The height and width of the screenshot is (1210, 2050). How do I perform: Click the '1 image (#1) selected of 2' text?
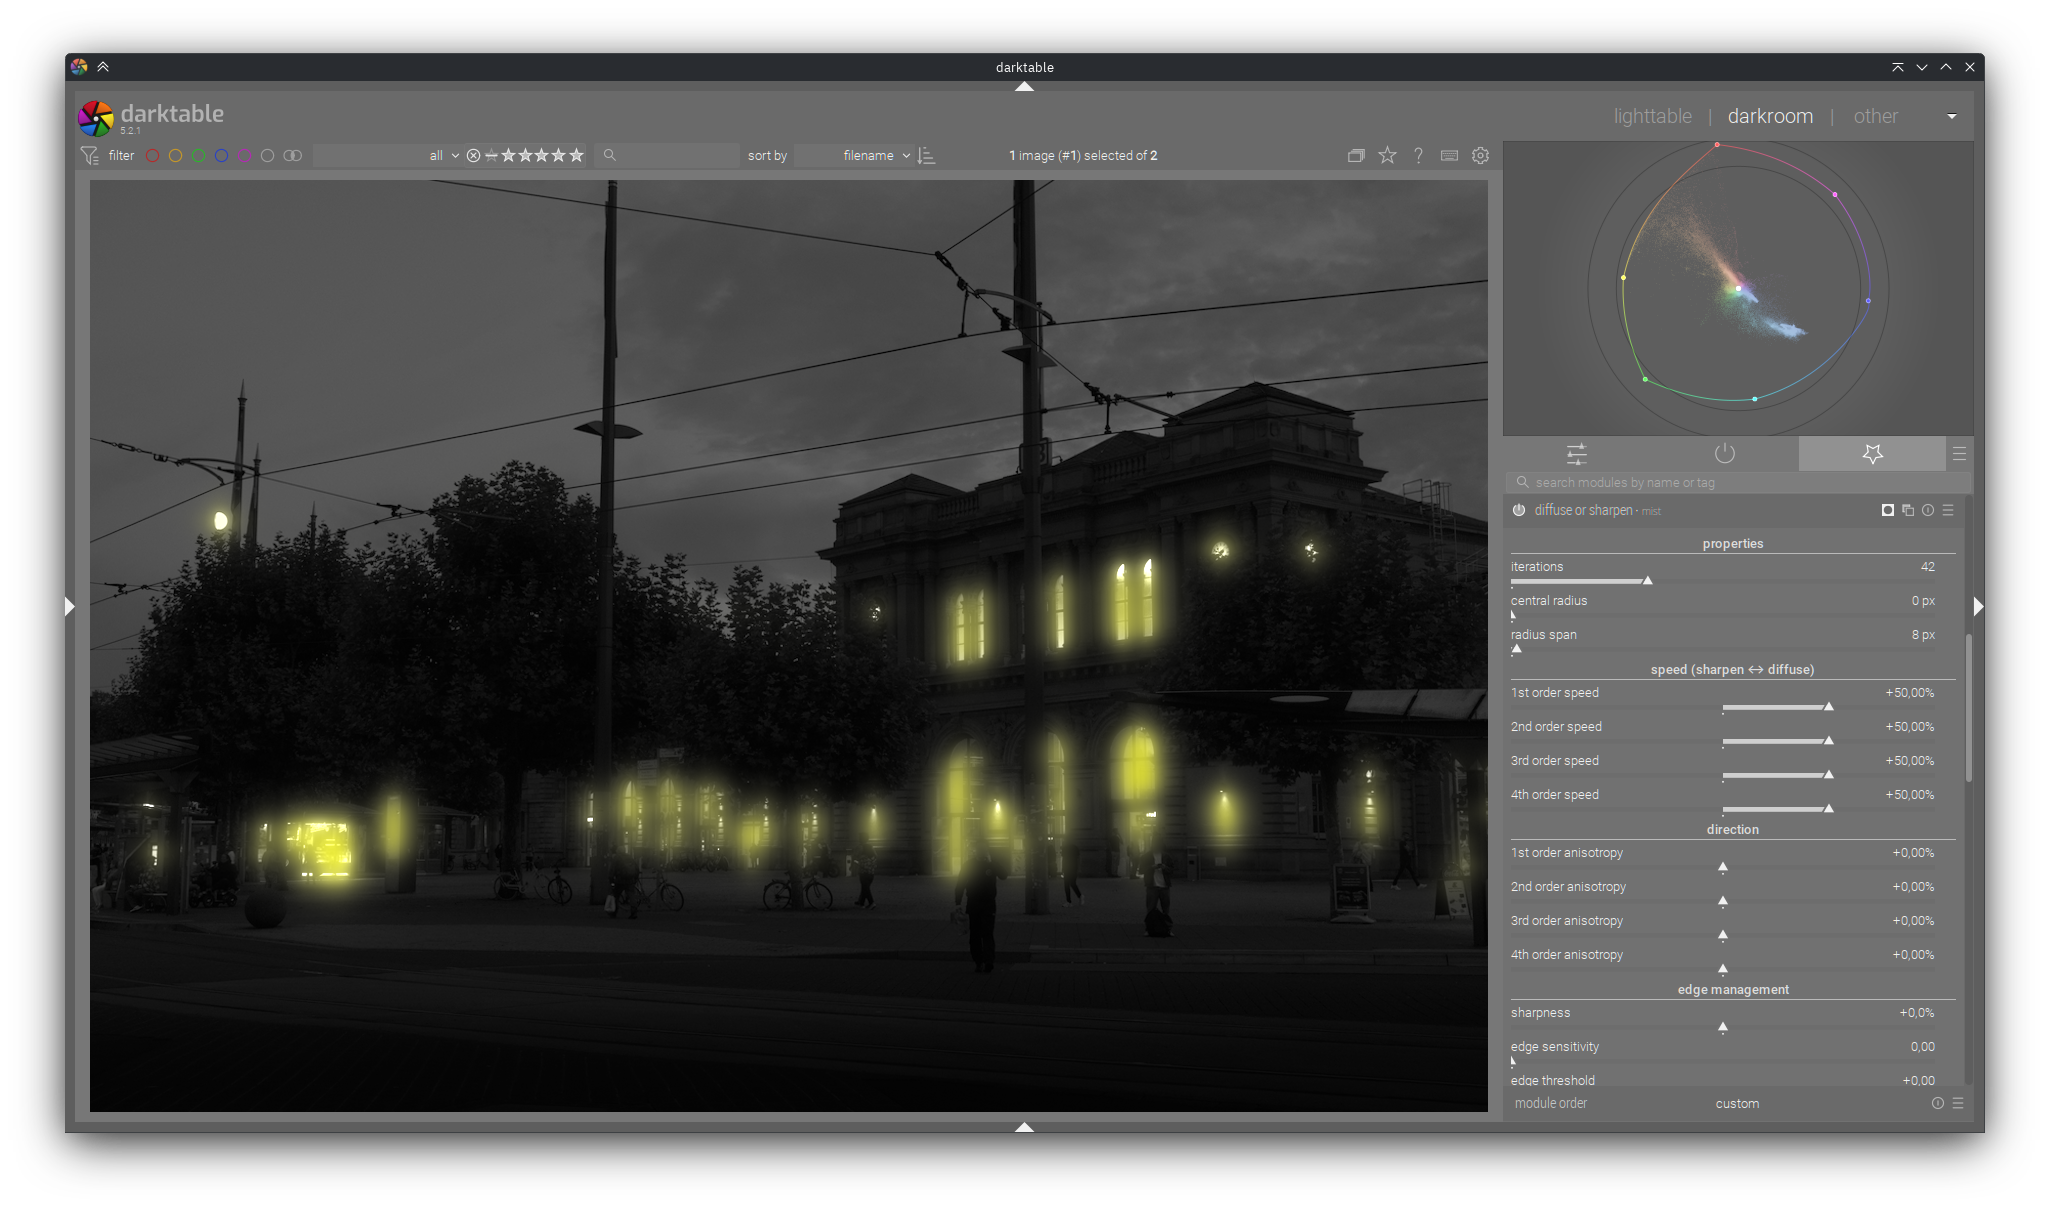1083,156
